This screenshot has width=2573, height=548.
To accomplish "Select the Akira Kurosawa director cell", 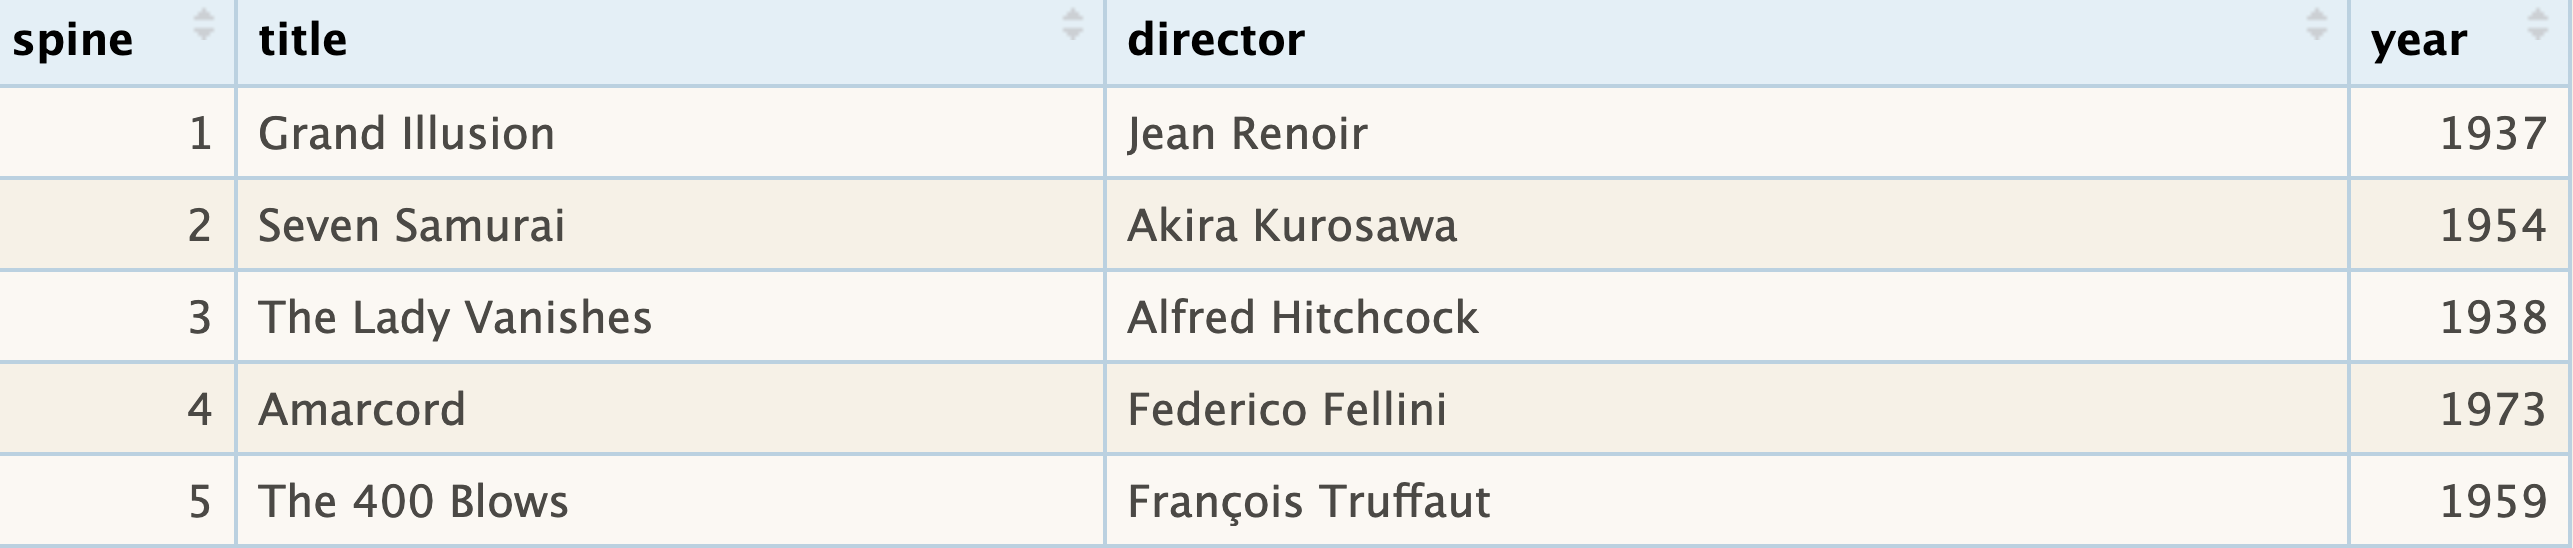I will (1291, 226).
